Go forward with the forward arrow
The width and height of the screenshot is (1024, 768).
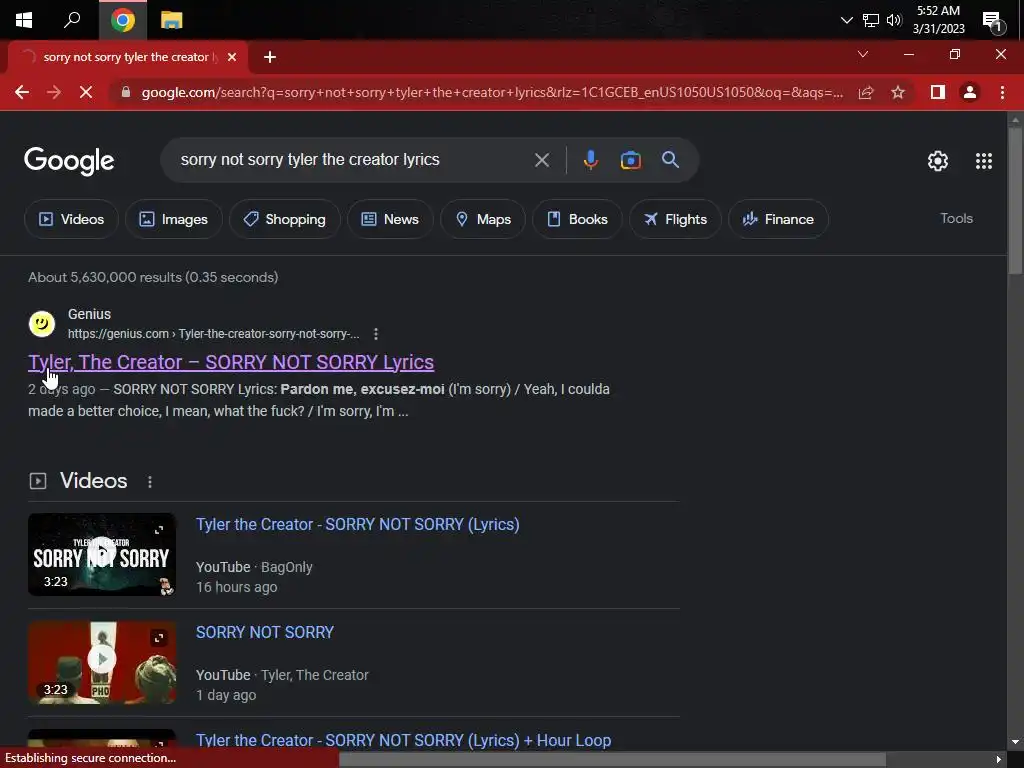54,92
